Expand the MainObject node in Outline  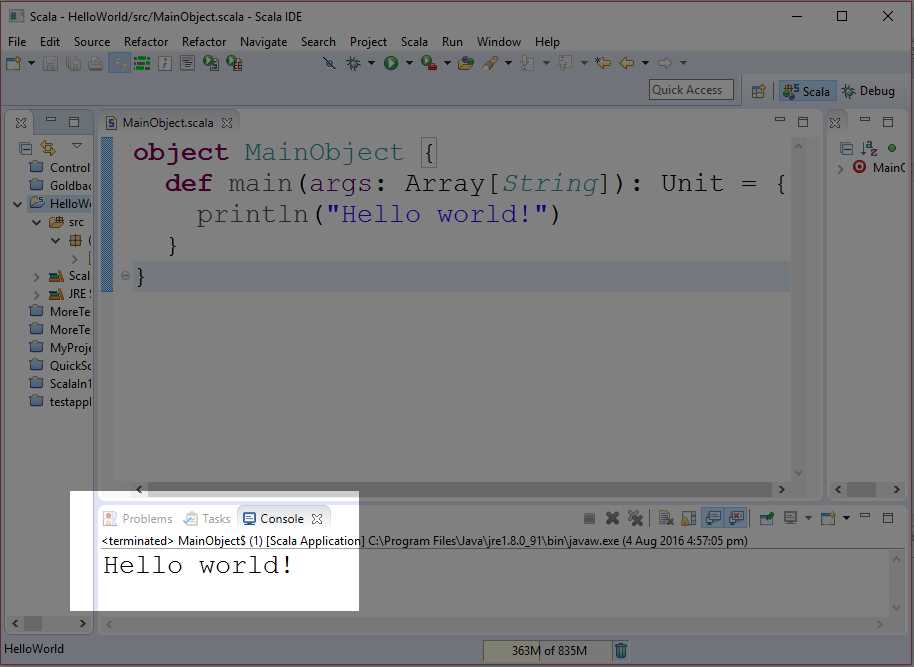click(840, 168)
